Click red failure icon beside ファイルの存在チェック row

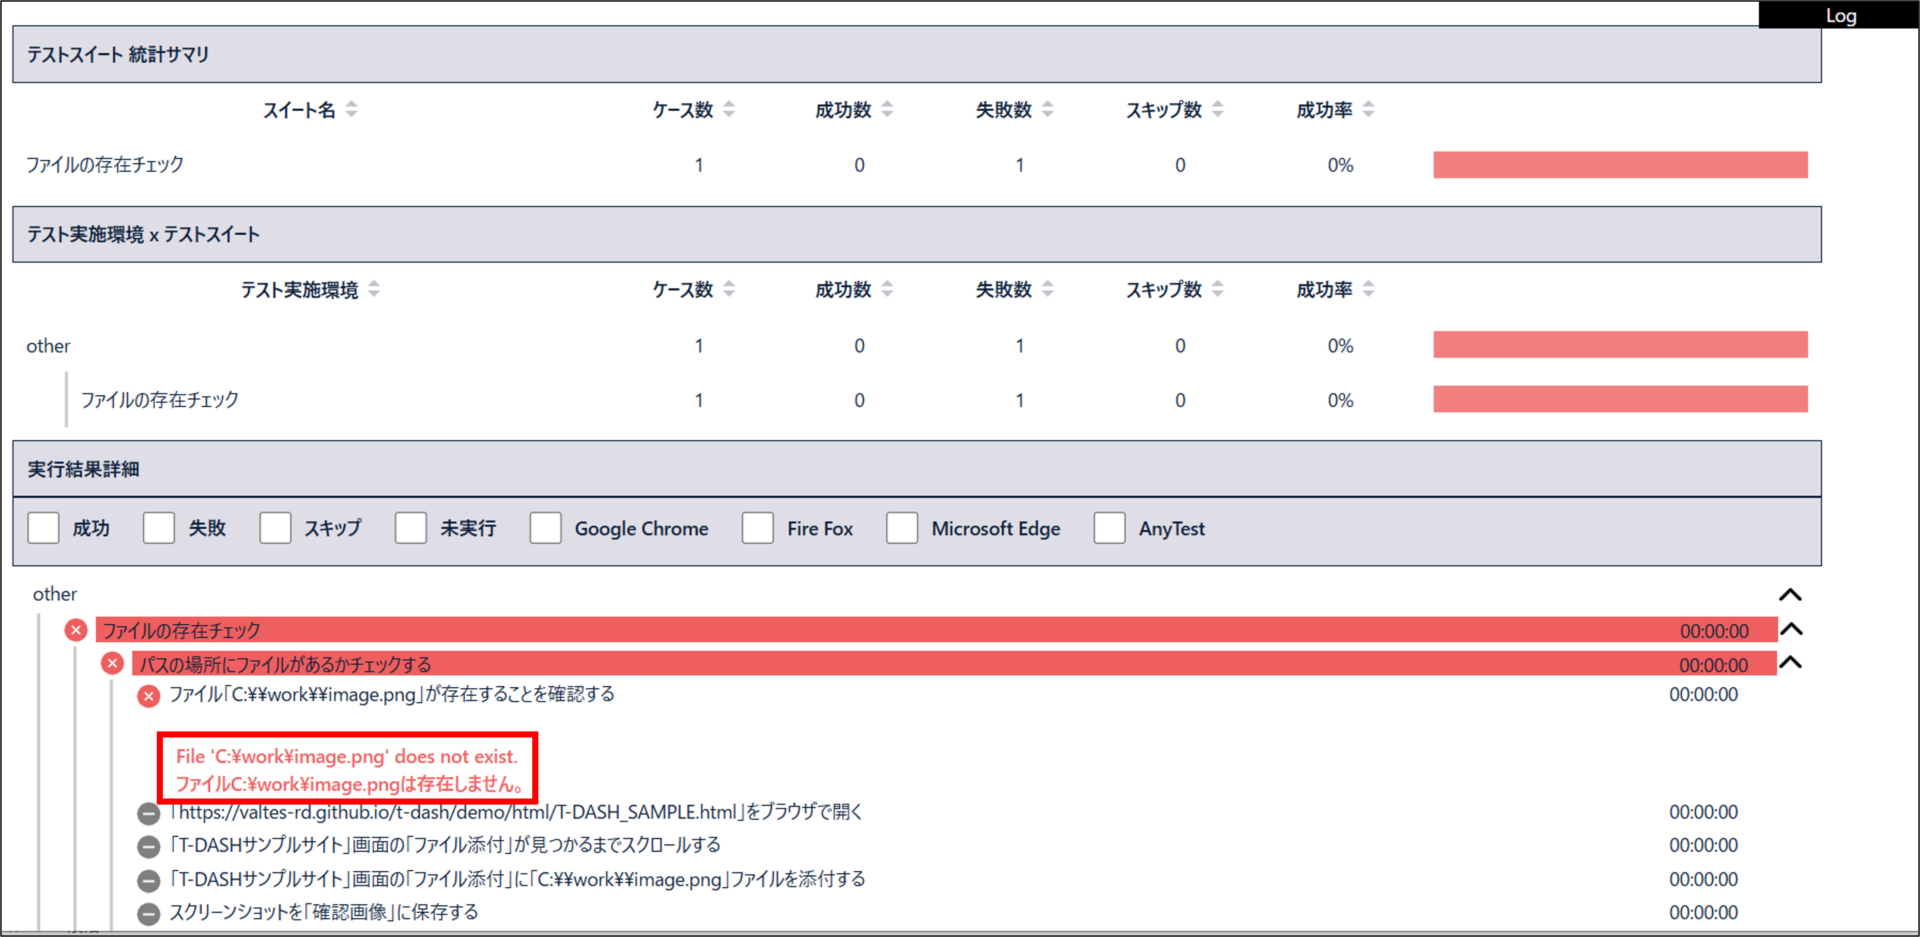[x=76, y=630]
